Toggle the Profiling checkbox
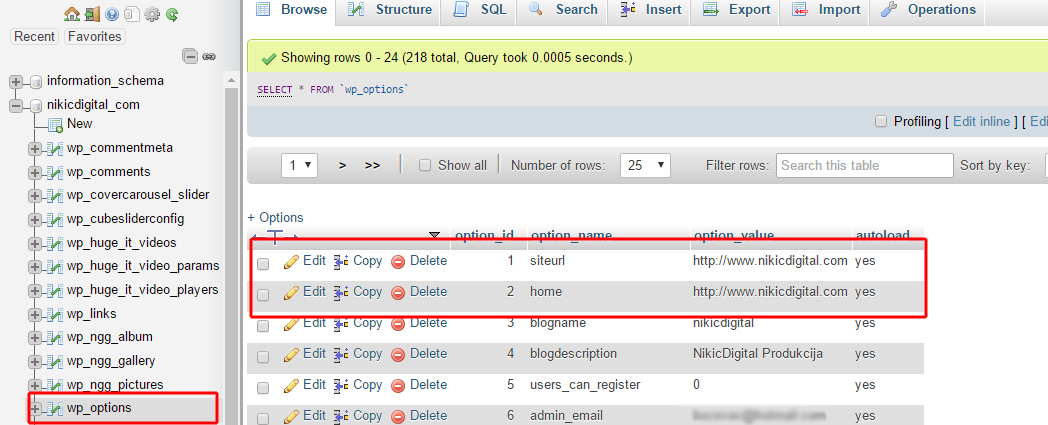Viewport: 1048px width, 425px height. [881, 122]
